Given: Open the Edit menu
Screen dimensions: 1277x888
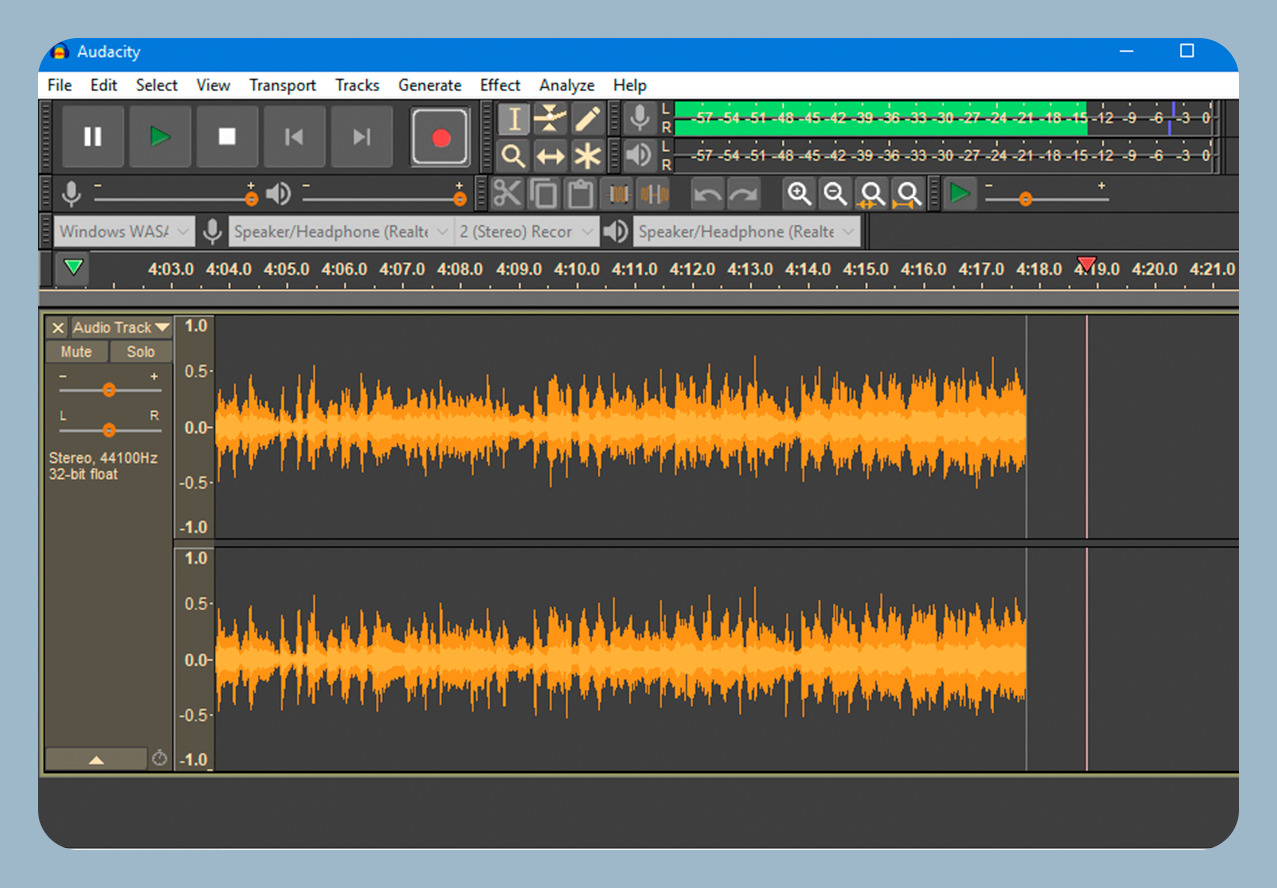Looking at the screenshot, I should coord(104,85).
